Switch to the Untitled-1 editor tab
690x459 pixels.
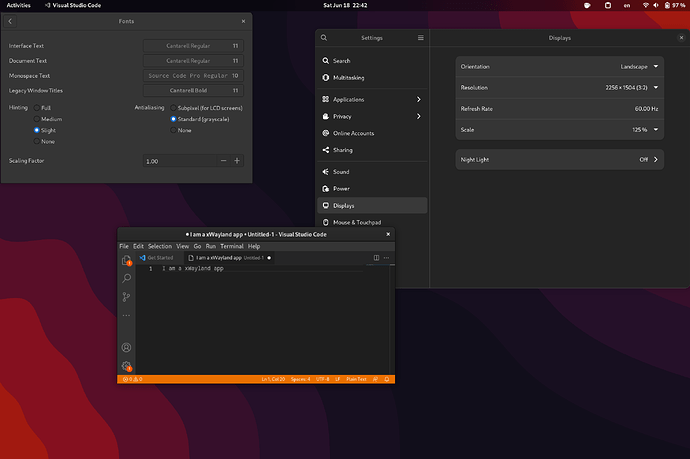(x=229, y=258)
